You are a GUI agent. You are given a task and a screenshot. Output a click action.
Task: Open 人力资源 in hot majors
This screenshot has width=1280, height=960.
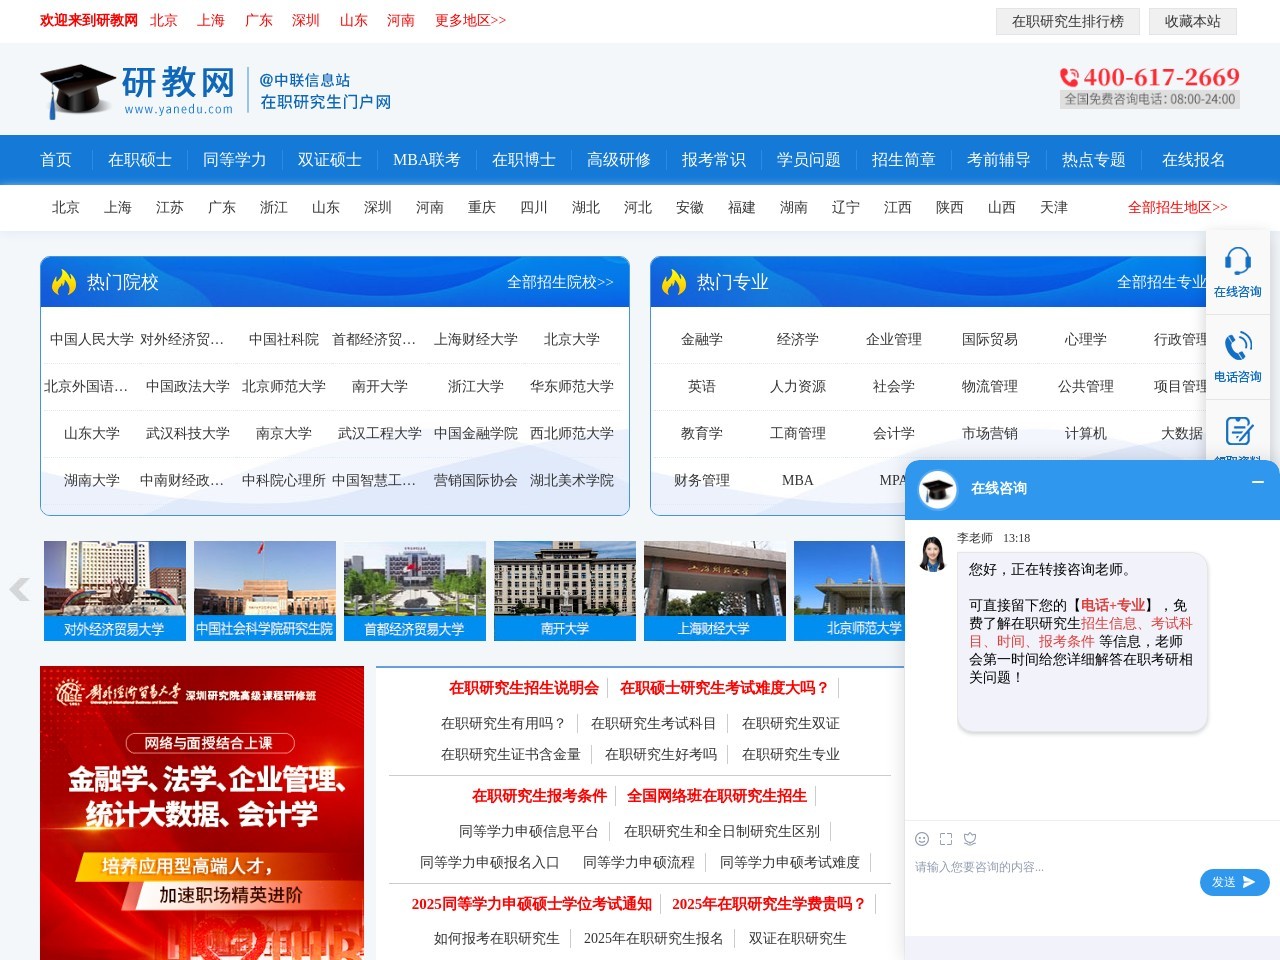pyautogui.click(x=798, y=386)
